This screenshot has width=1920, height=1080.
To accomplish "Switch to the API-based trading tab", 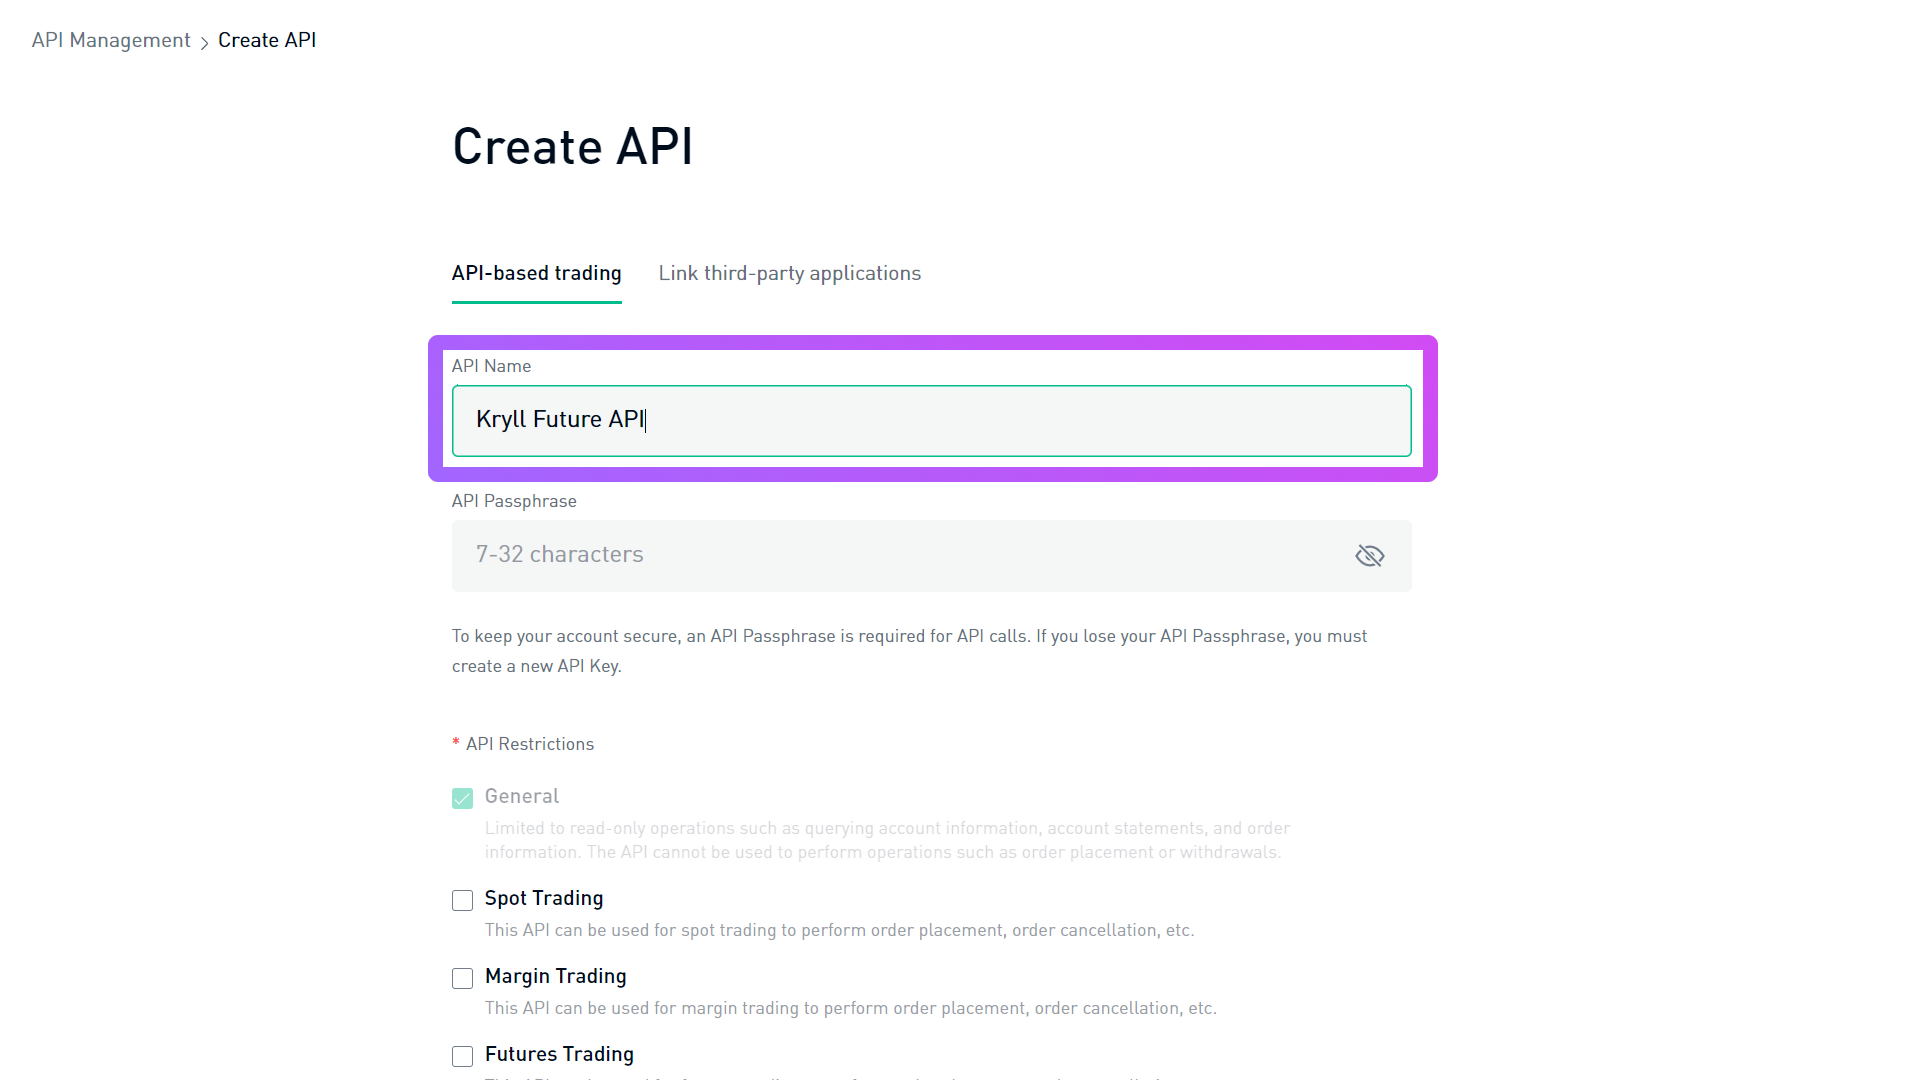I will [x=536, y=273].
